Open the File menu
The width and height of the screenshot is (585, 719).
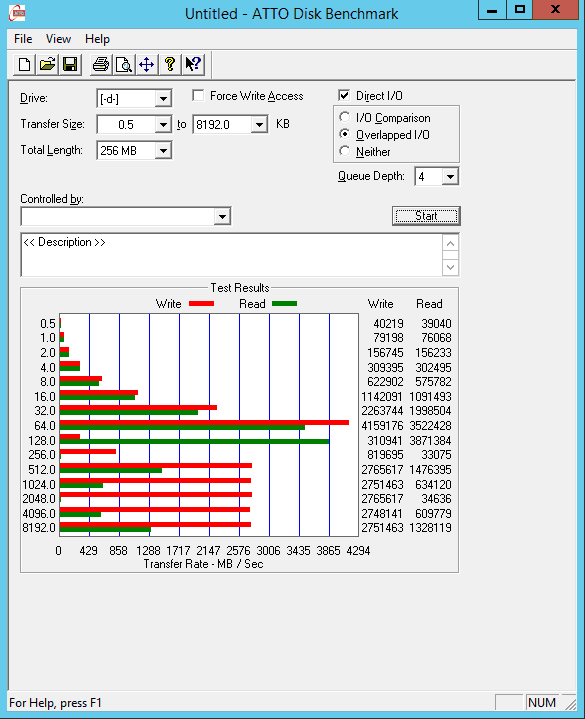click(23, 39)
